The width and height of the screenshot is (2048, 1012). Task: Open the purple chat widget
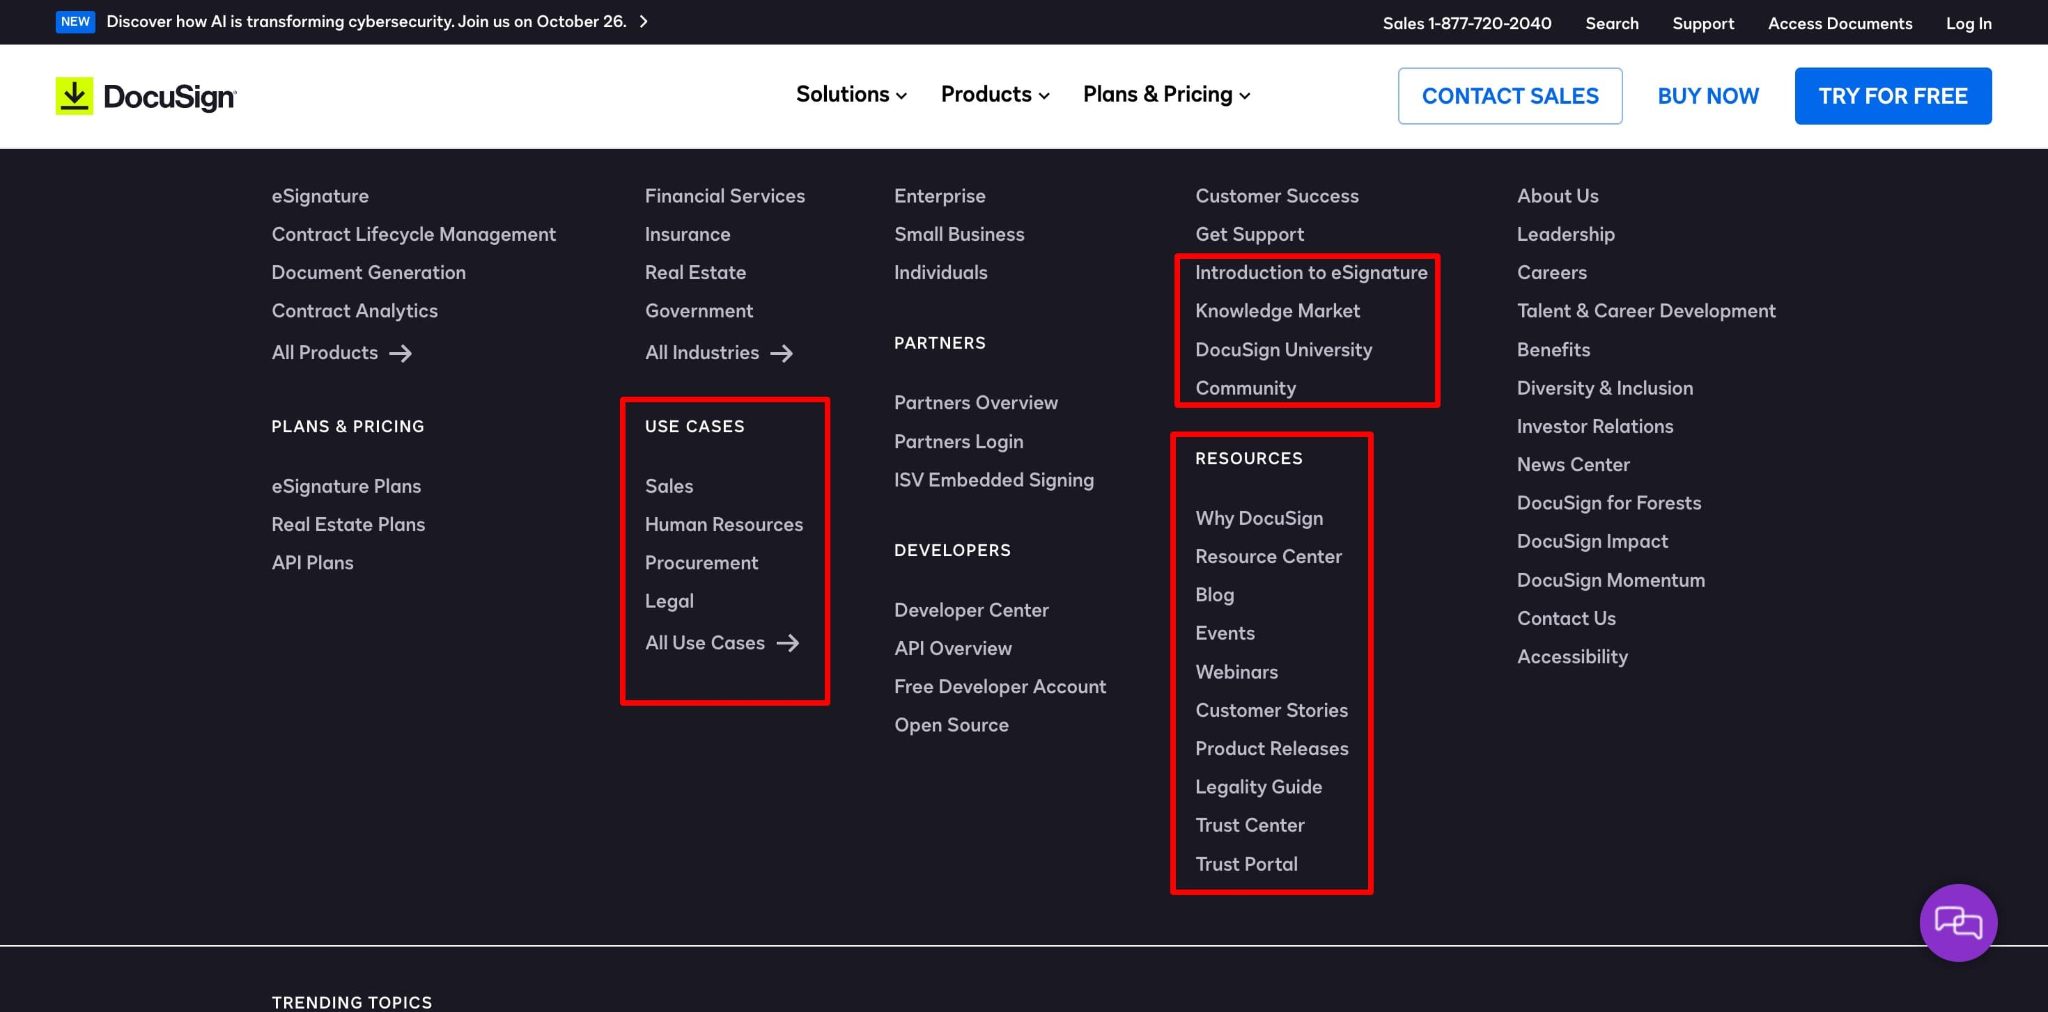[1957, 921]
